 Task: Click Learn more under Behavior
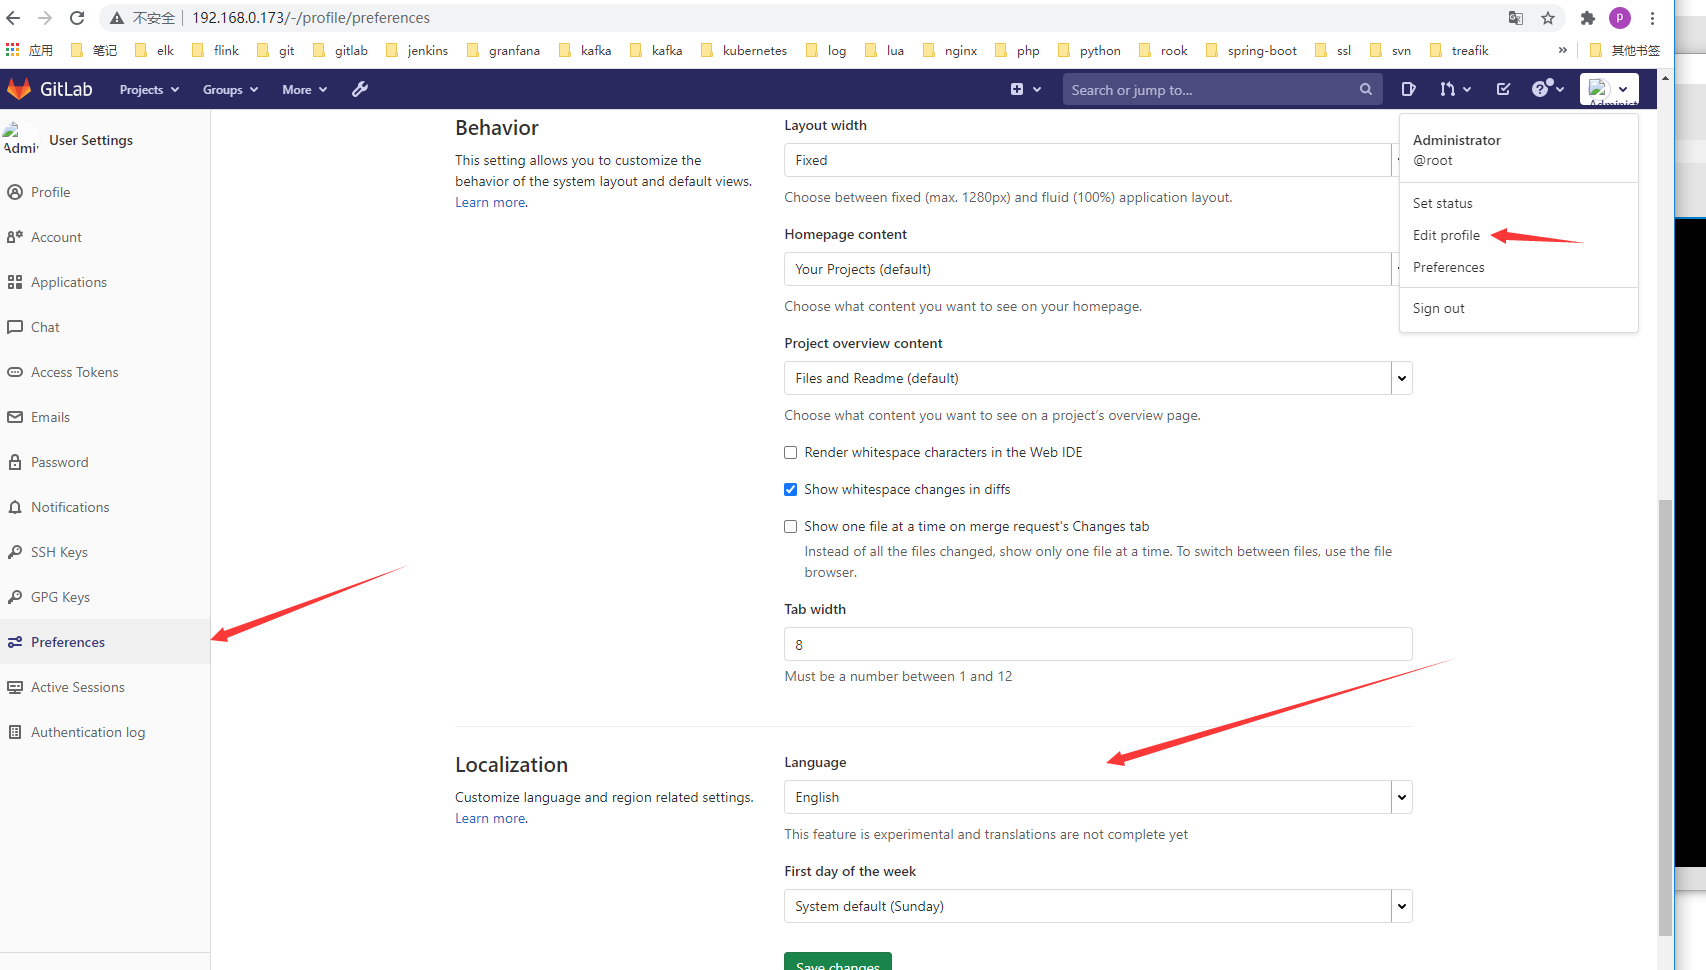490,202
